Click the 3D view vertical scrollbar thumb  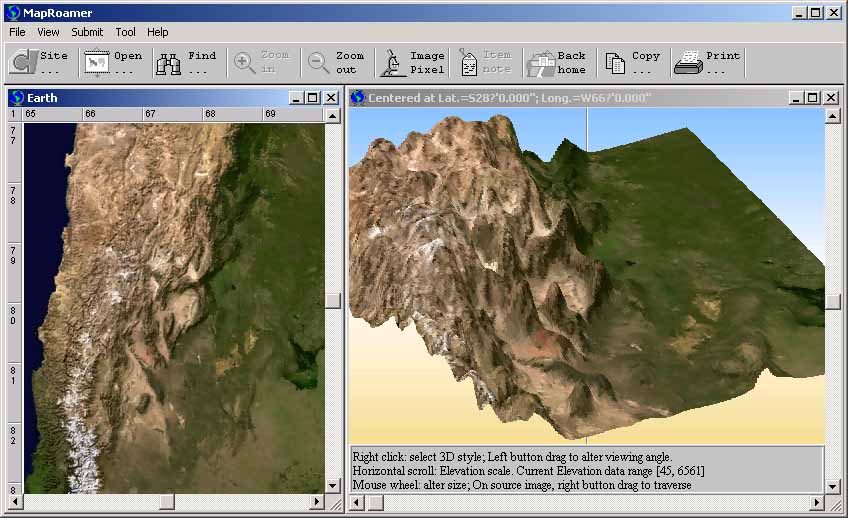click(x=832, y=302)
